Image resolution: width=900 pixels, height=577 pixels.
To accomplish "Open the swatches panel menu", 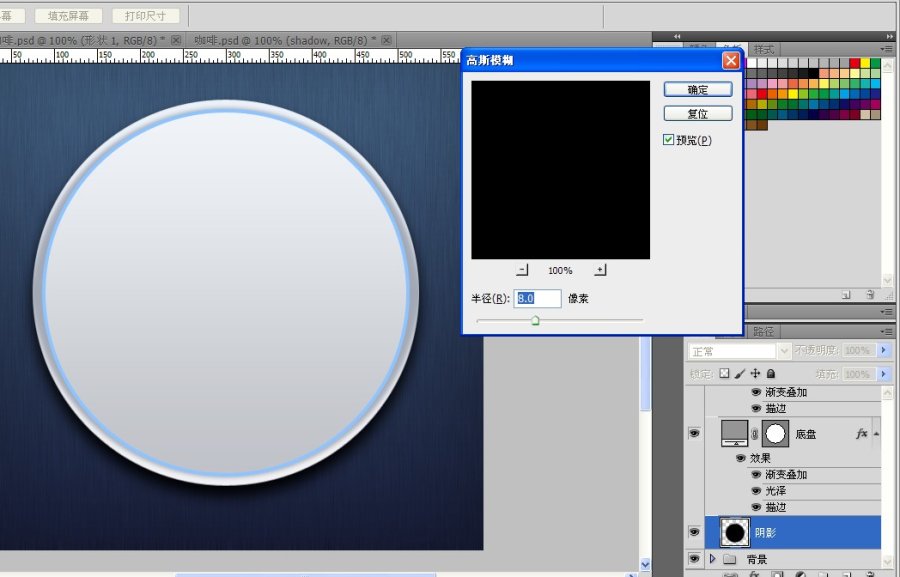I will (887, 49).
